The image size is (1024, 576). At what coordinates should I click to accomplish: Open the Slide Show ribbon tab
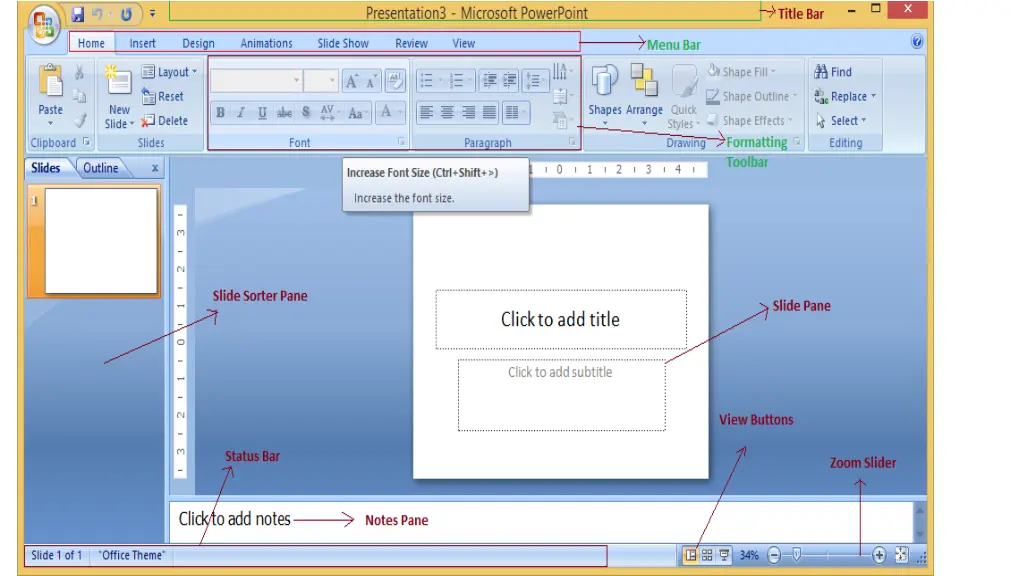click(x=343, y=43)
